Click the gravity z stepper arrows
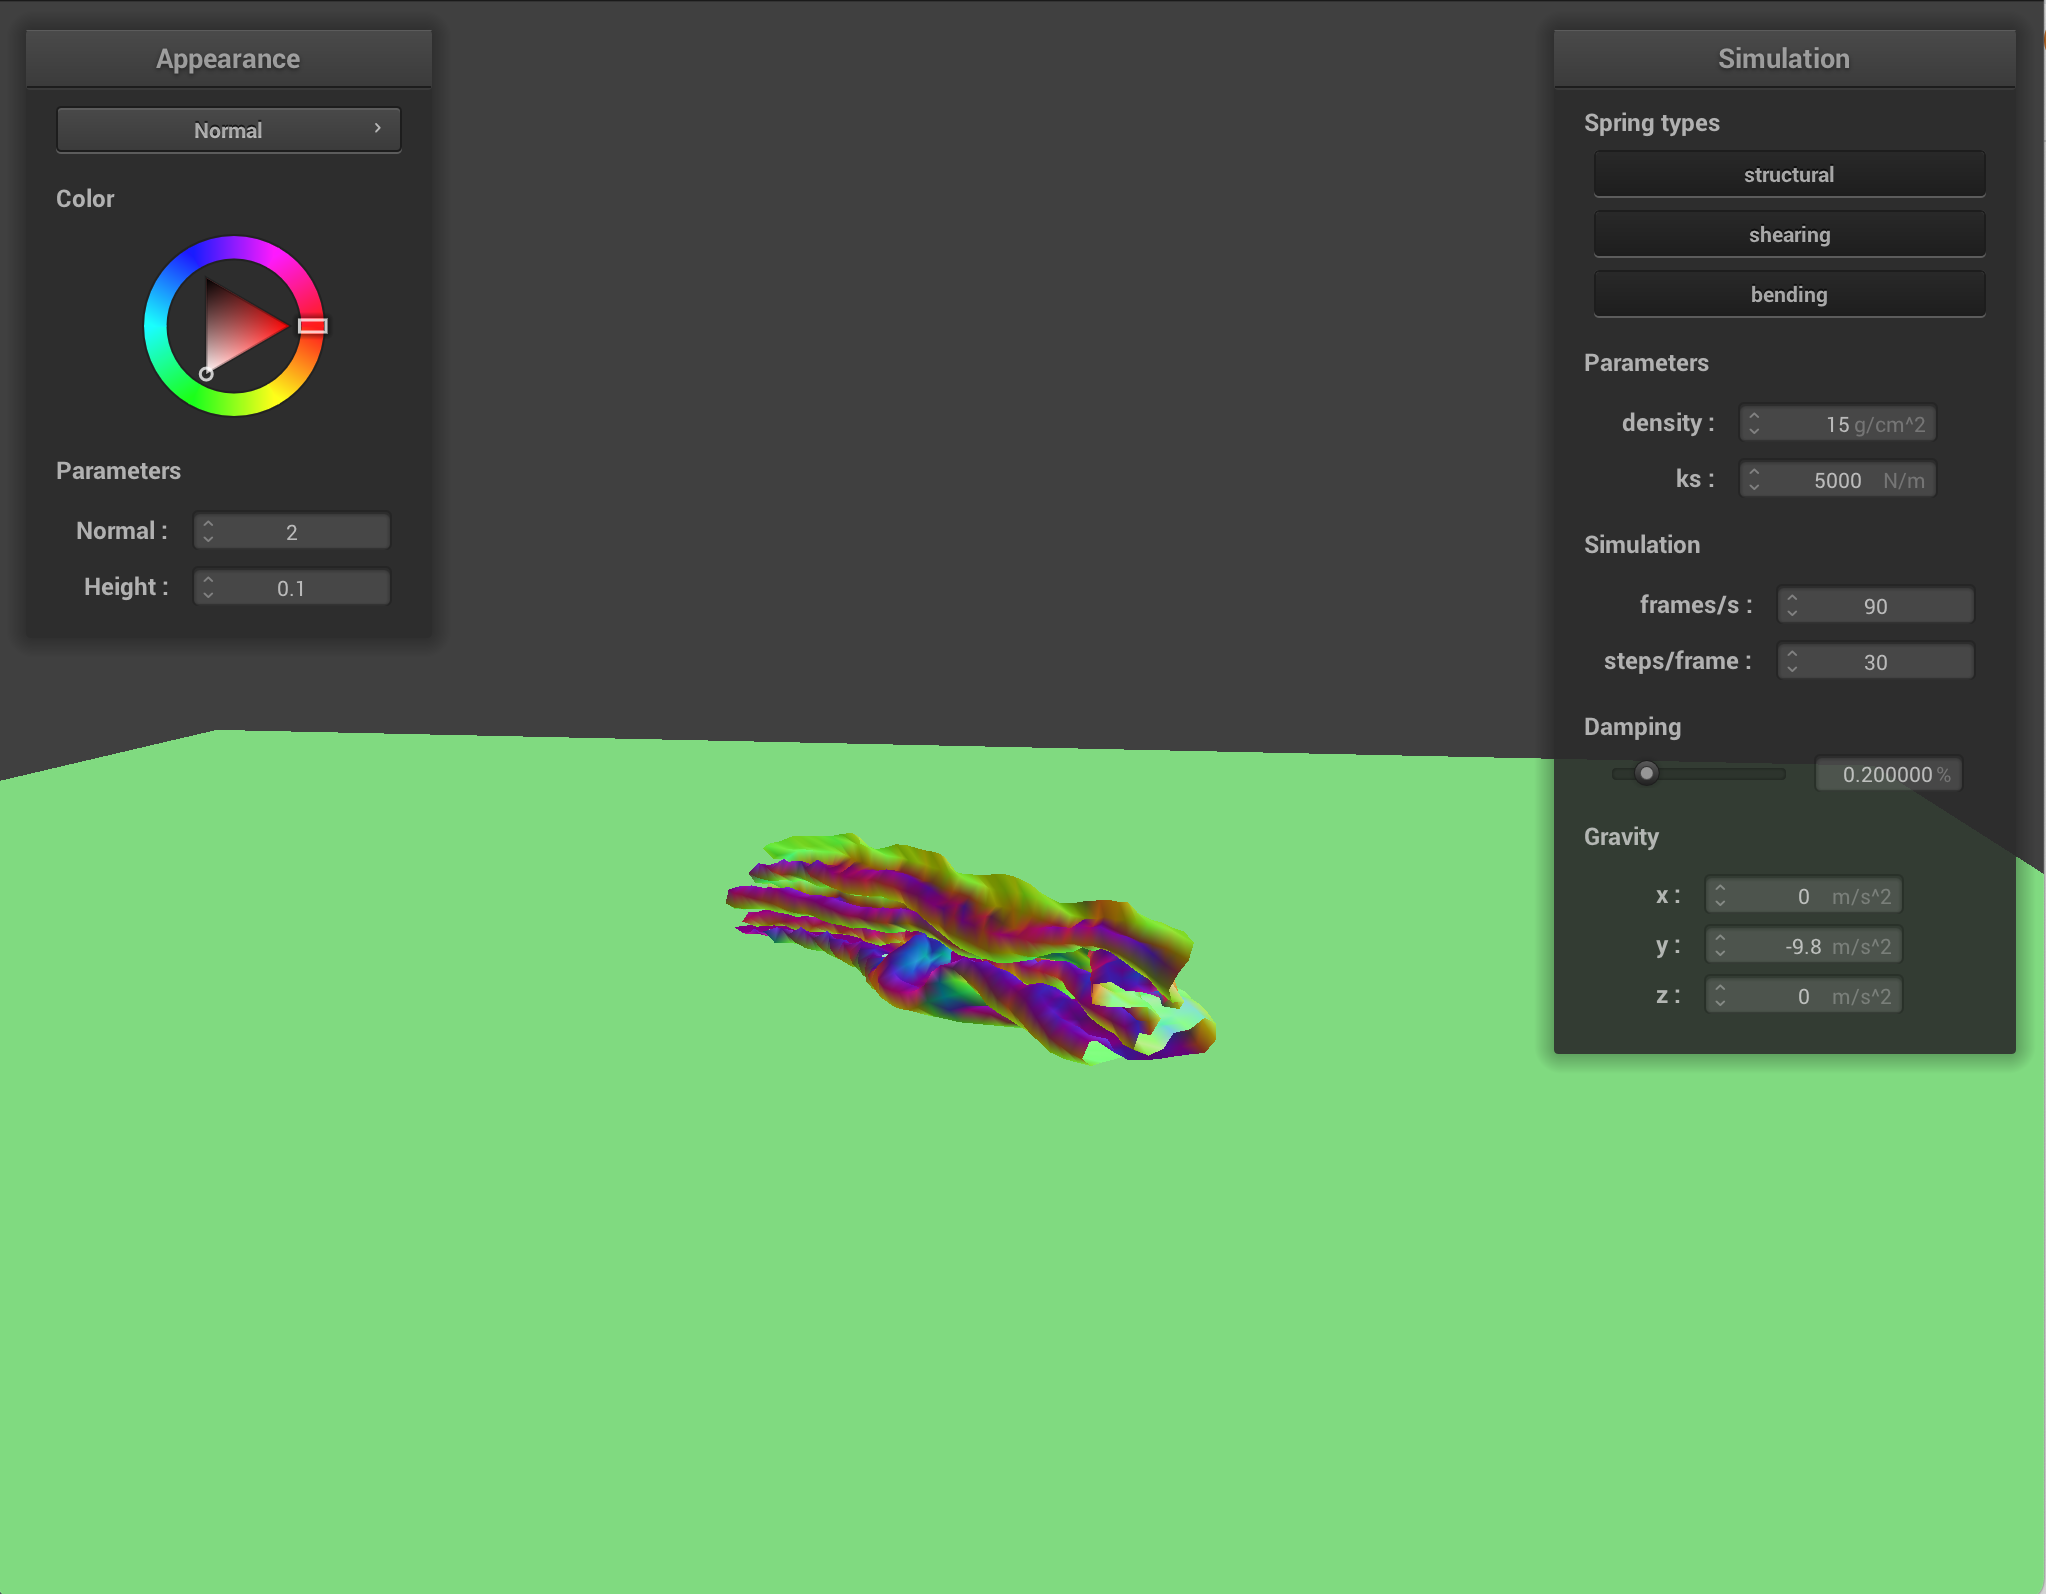 pyautogui.click(x=1720, y=995)
